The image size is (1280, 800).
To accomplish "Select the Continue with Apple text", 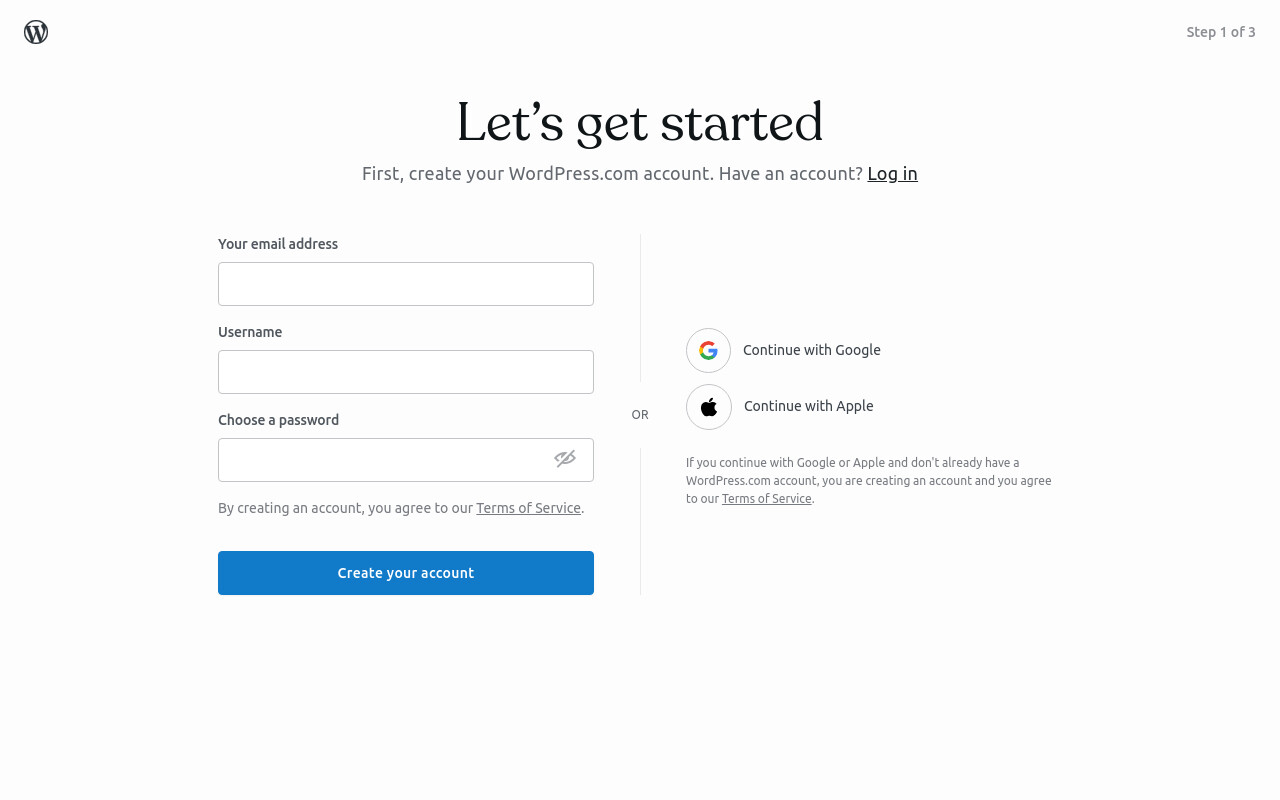I will click(809, 406).
